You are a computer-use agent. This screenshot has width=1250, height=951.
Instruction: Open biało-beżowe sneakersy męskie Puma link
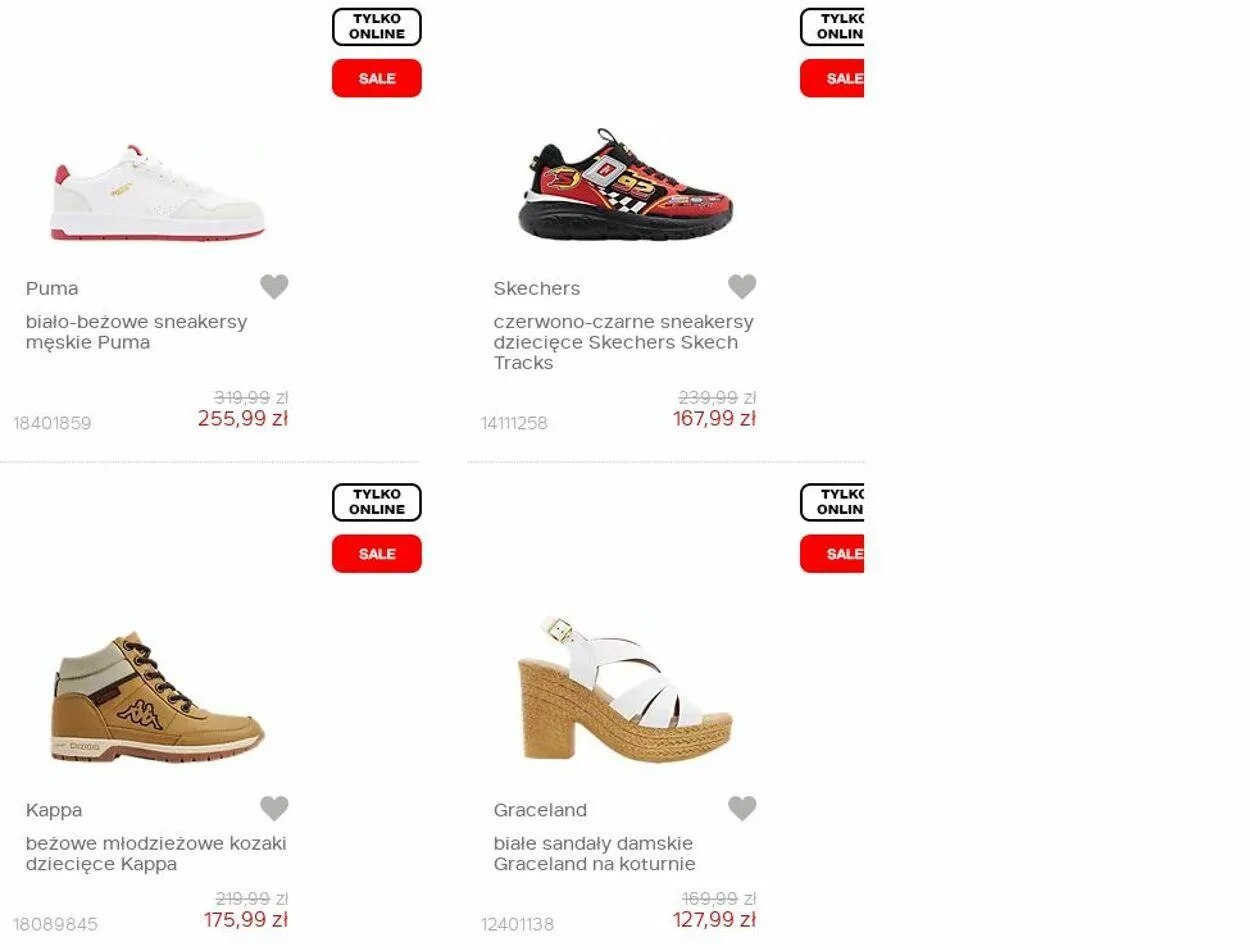pos(136,332)
